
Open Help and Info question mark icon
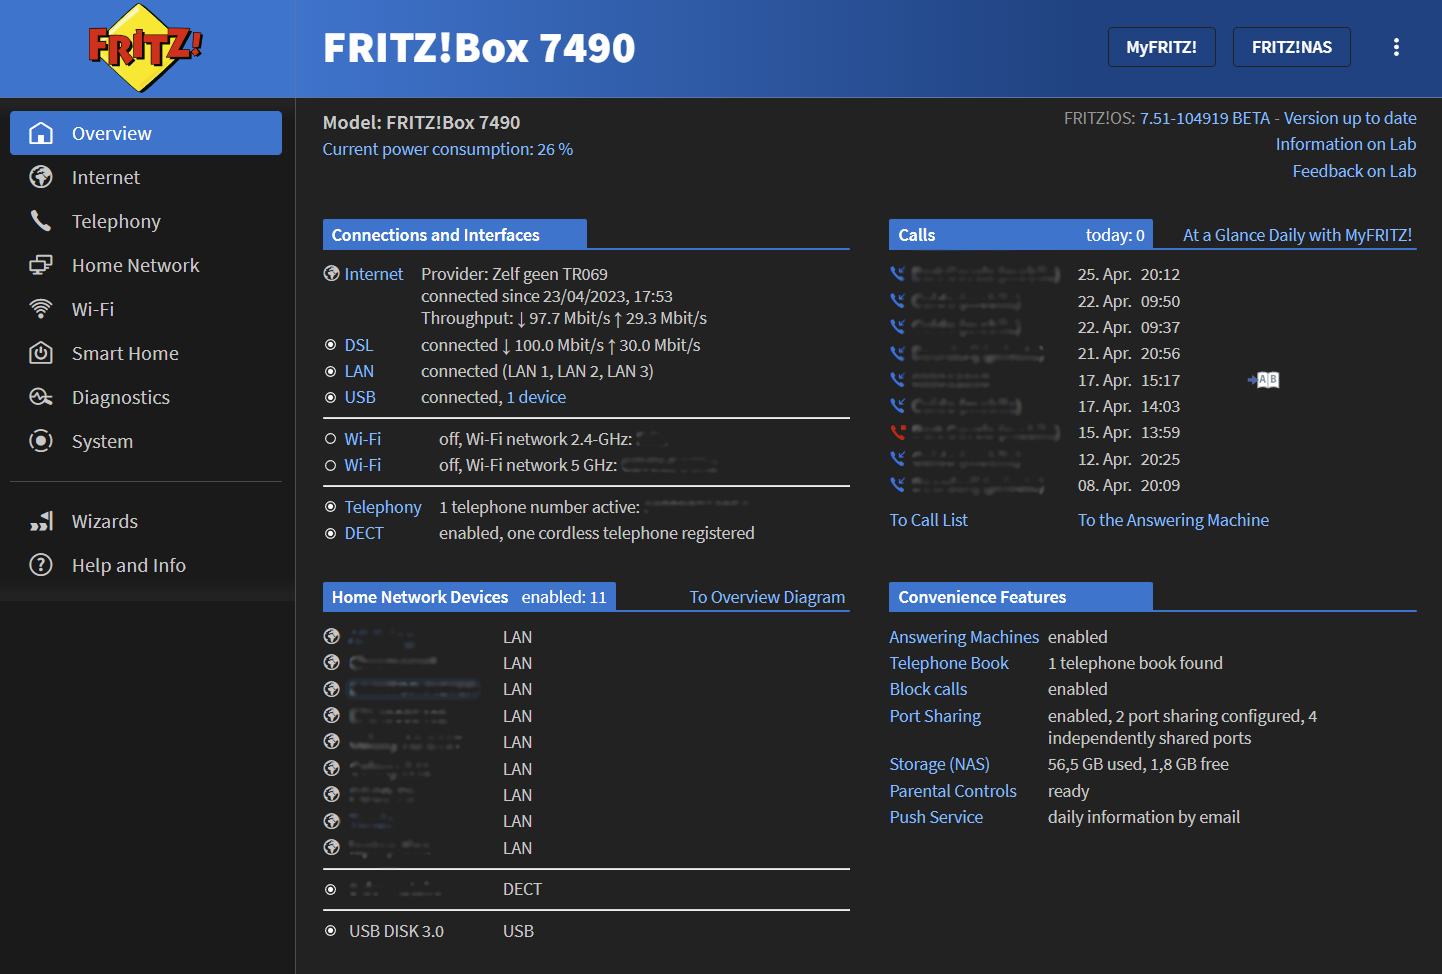point(40,565)
